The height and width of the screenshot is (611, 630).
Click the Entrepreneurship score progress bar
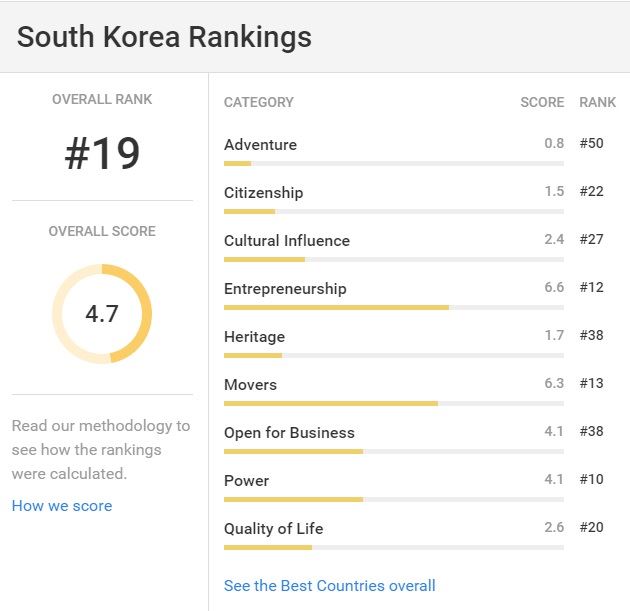[x=393, y=307]
